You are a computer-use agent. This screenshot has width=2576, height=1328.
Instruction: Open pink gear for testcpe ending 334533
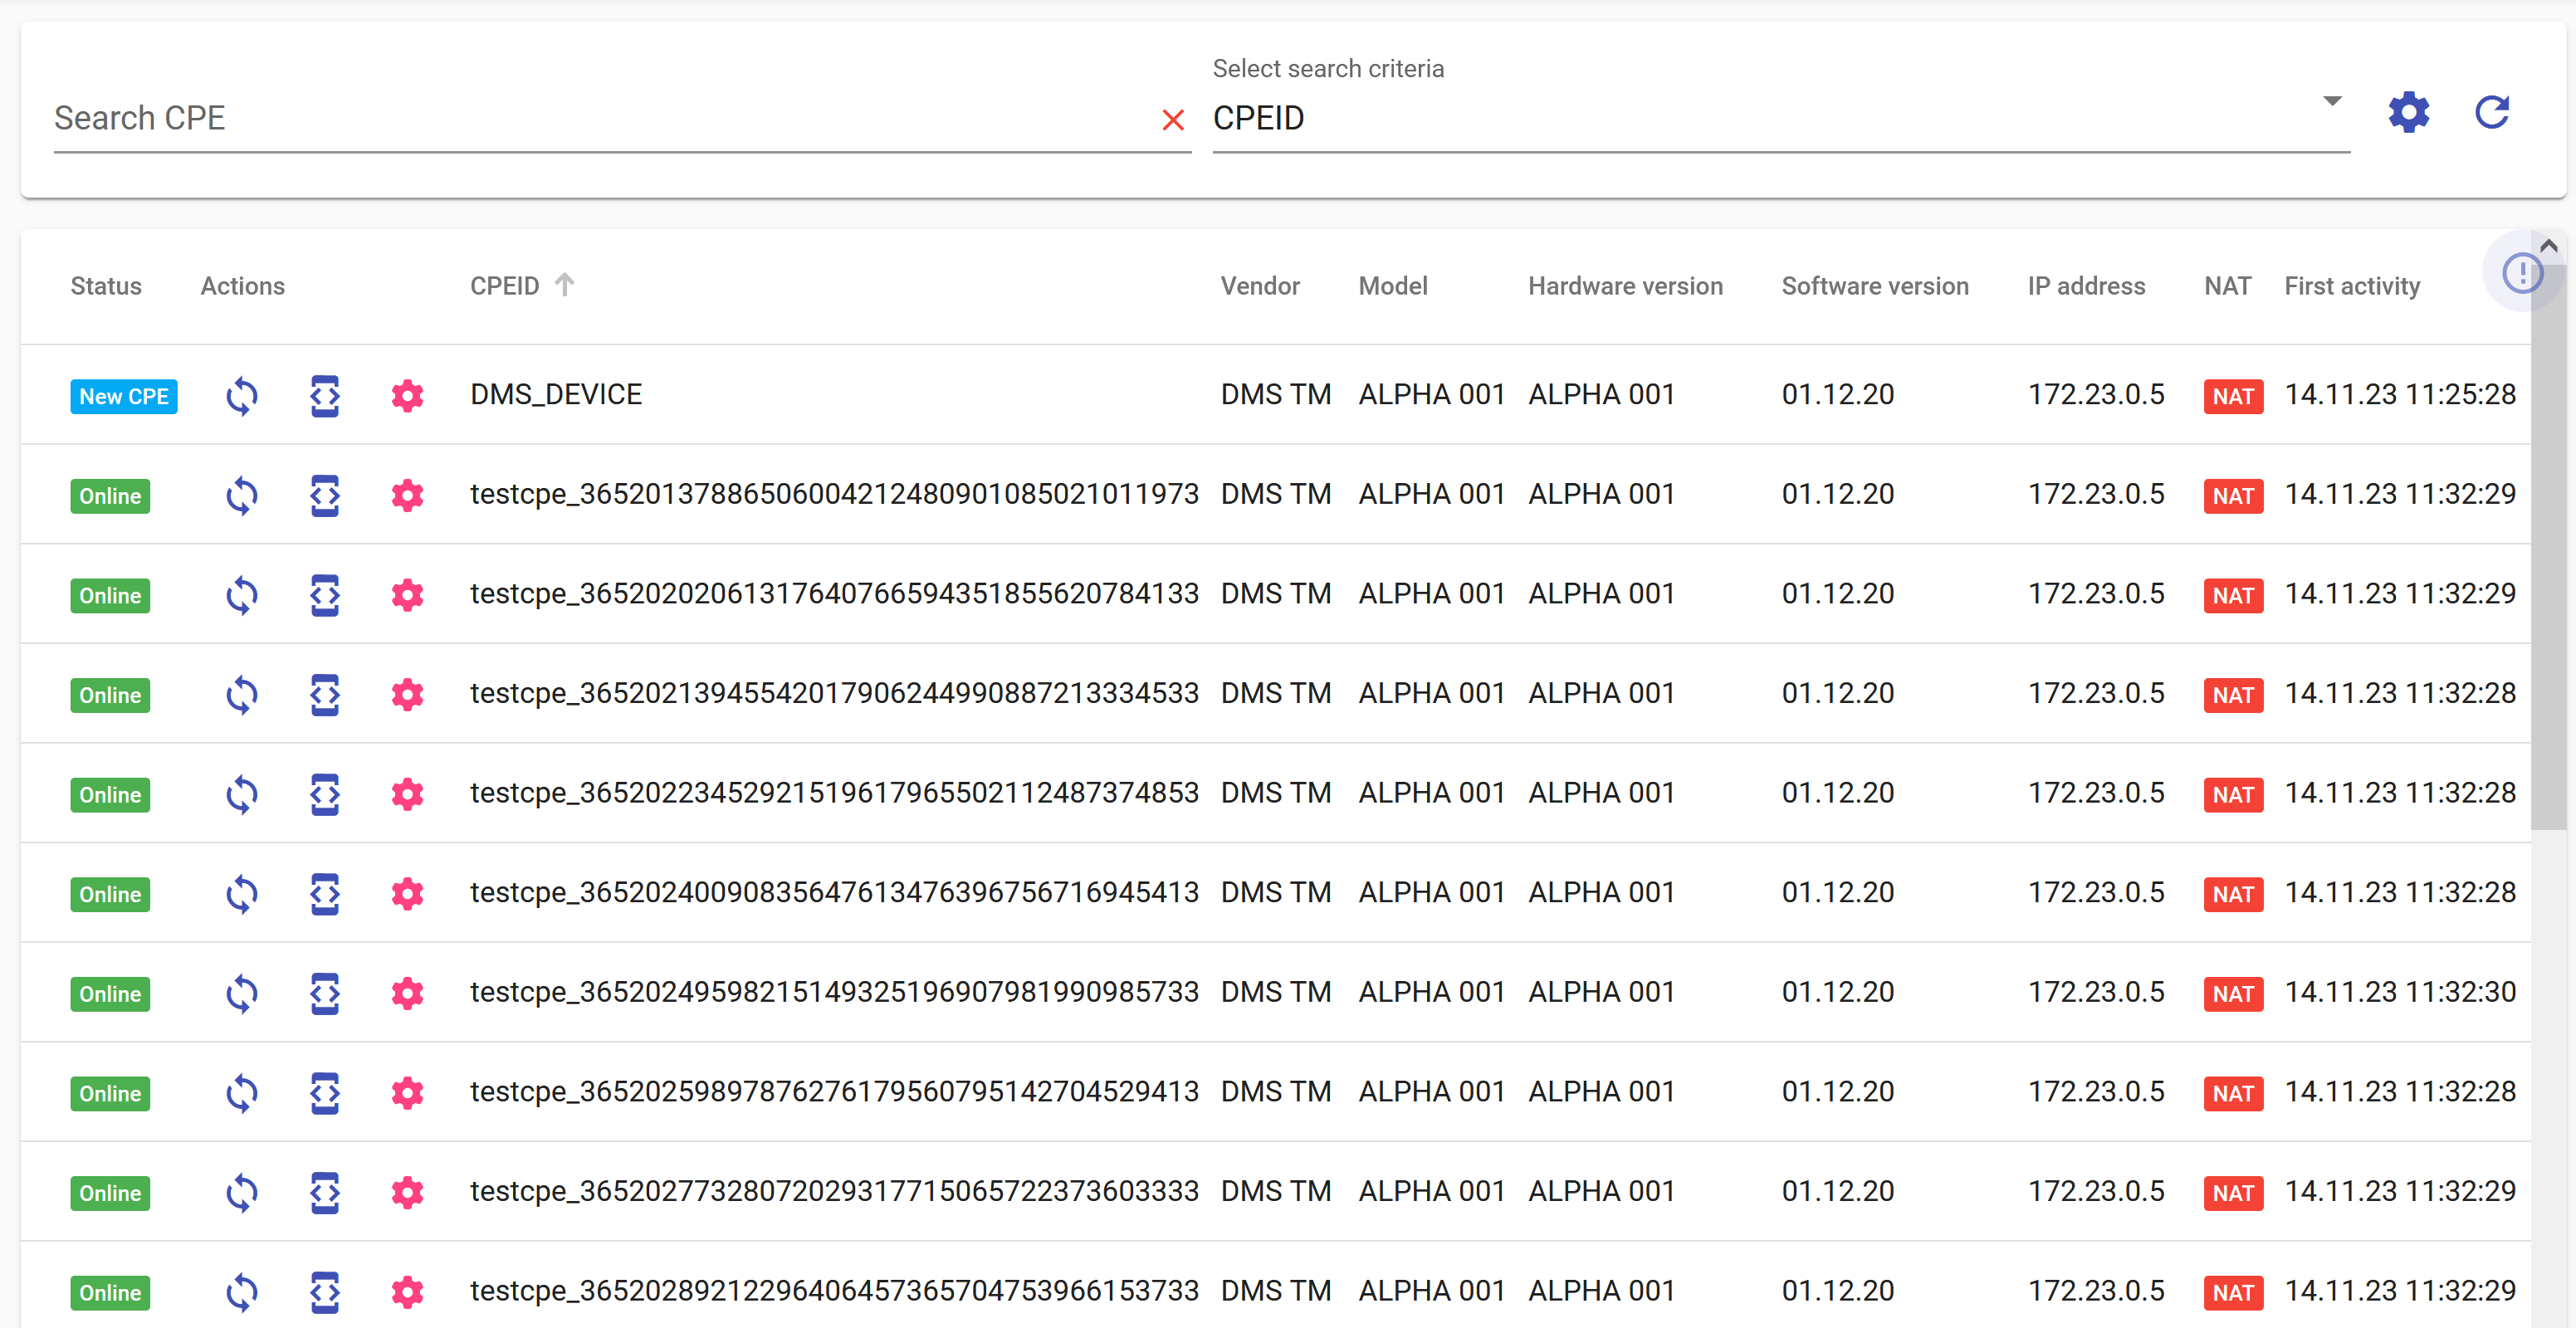(407, 695)
